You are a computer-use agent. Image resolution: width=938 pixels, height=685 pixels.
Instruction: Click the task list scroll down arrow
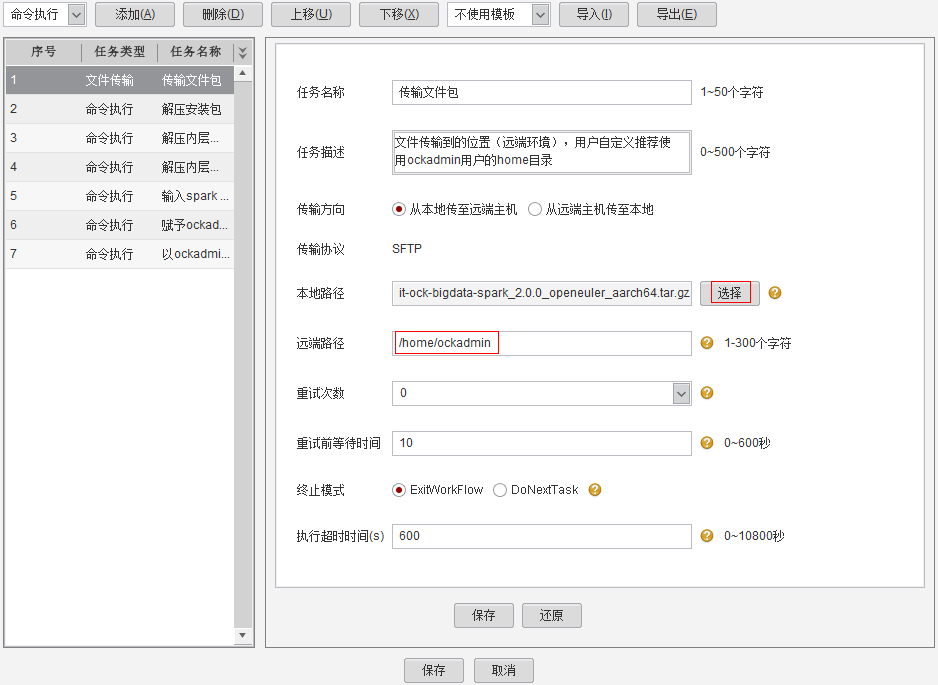click(x=242, y=635)
